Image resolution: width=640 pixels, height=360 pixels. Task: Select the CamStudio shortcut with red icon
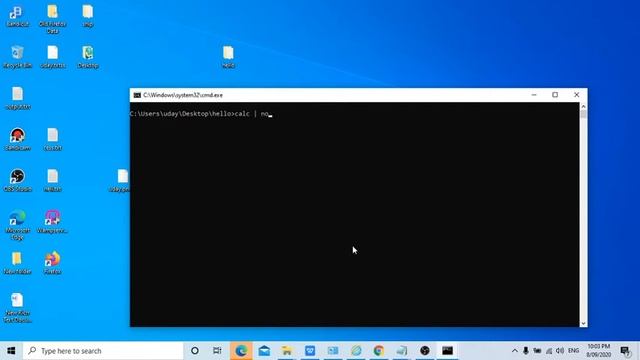coord(17,139)
